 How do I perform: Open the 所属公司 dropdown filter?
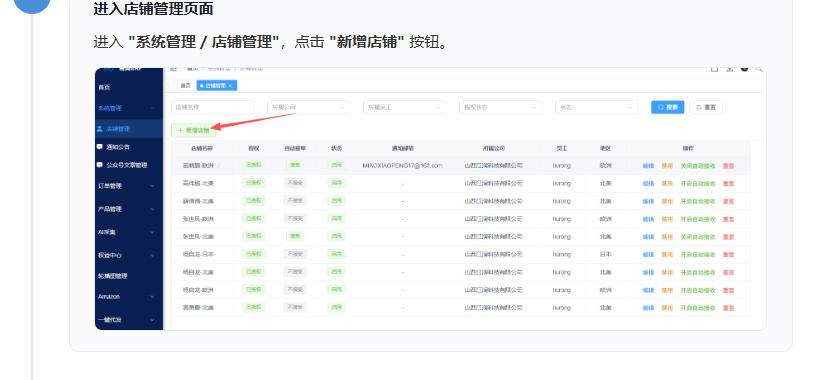308,107
